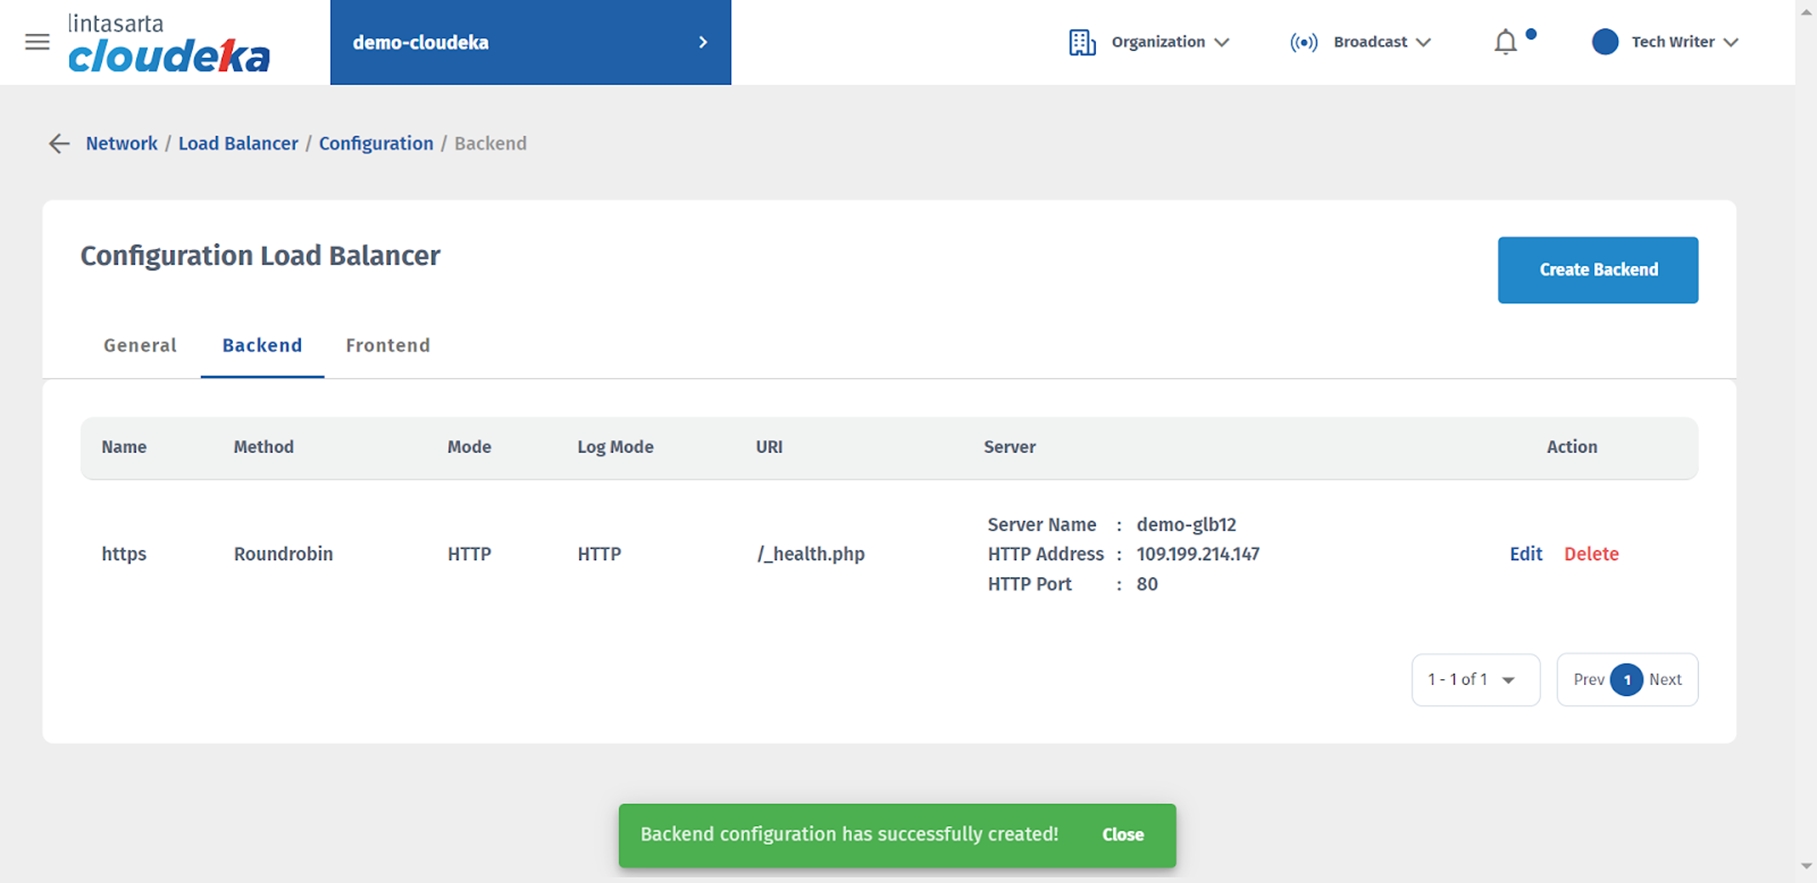Go to Load Balancer breadcrumb link
The height and width of the screenshot is (883, 1817).
coord(238,144)
